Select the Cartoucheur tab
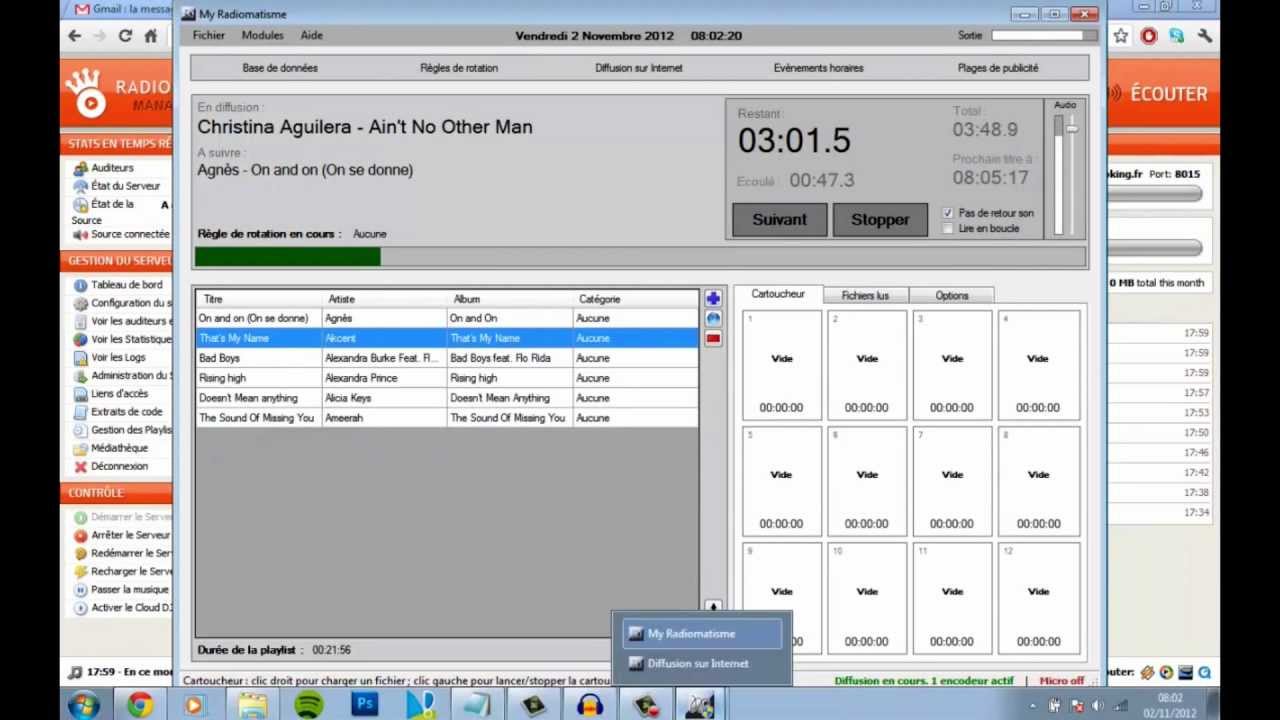The width and height of the screenshot is (1280, 720). [x=778, y=294]
